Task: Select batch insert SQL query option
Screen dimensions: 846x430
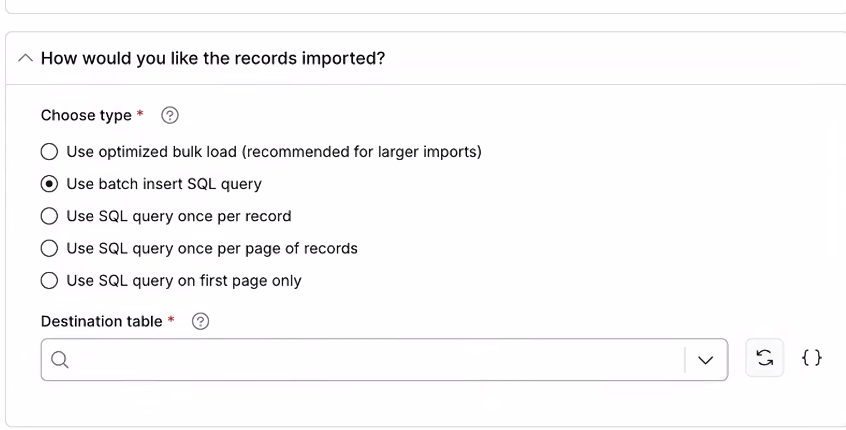Action: [49, 184]
